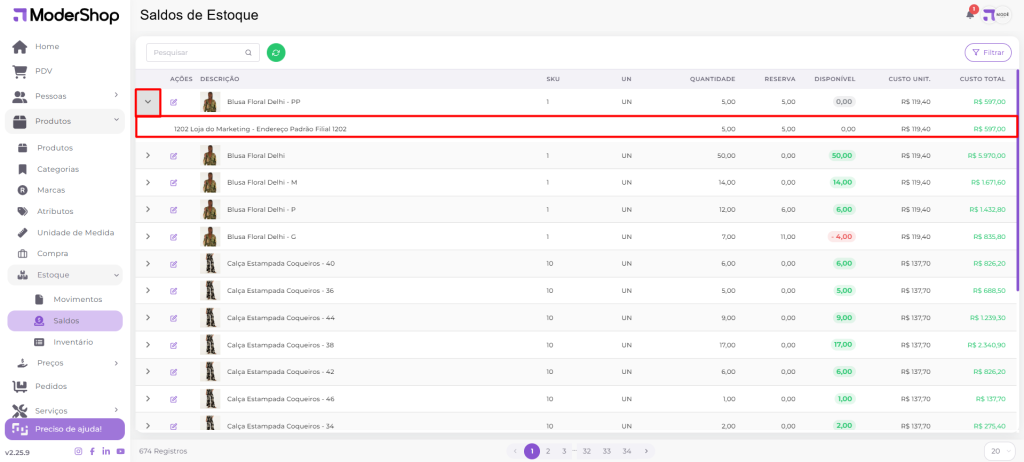
Task: Collapse the Blusa Floral Delhi - PP row
Action: click(x=148, y=102)
